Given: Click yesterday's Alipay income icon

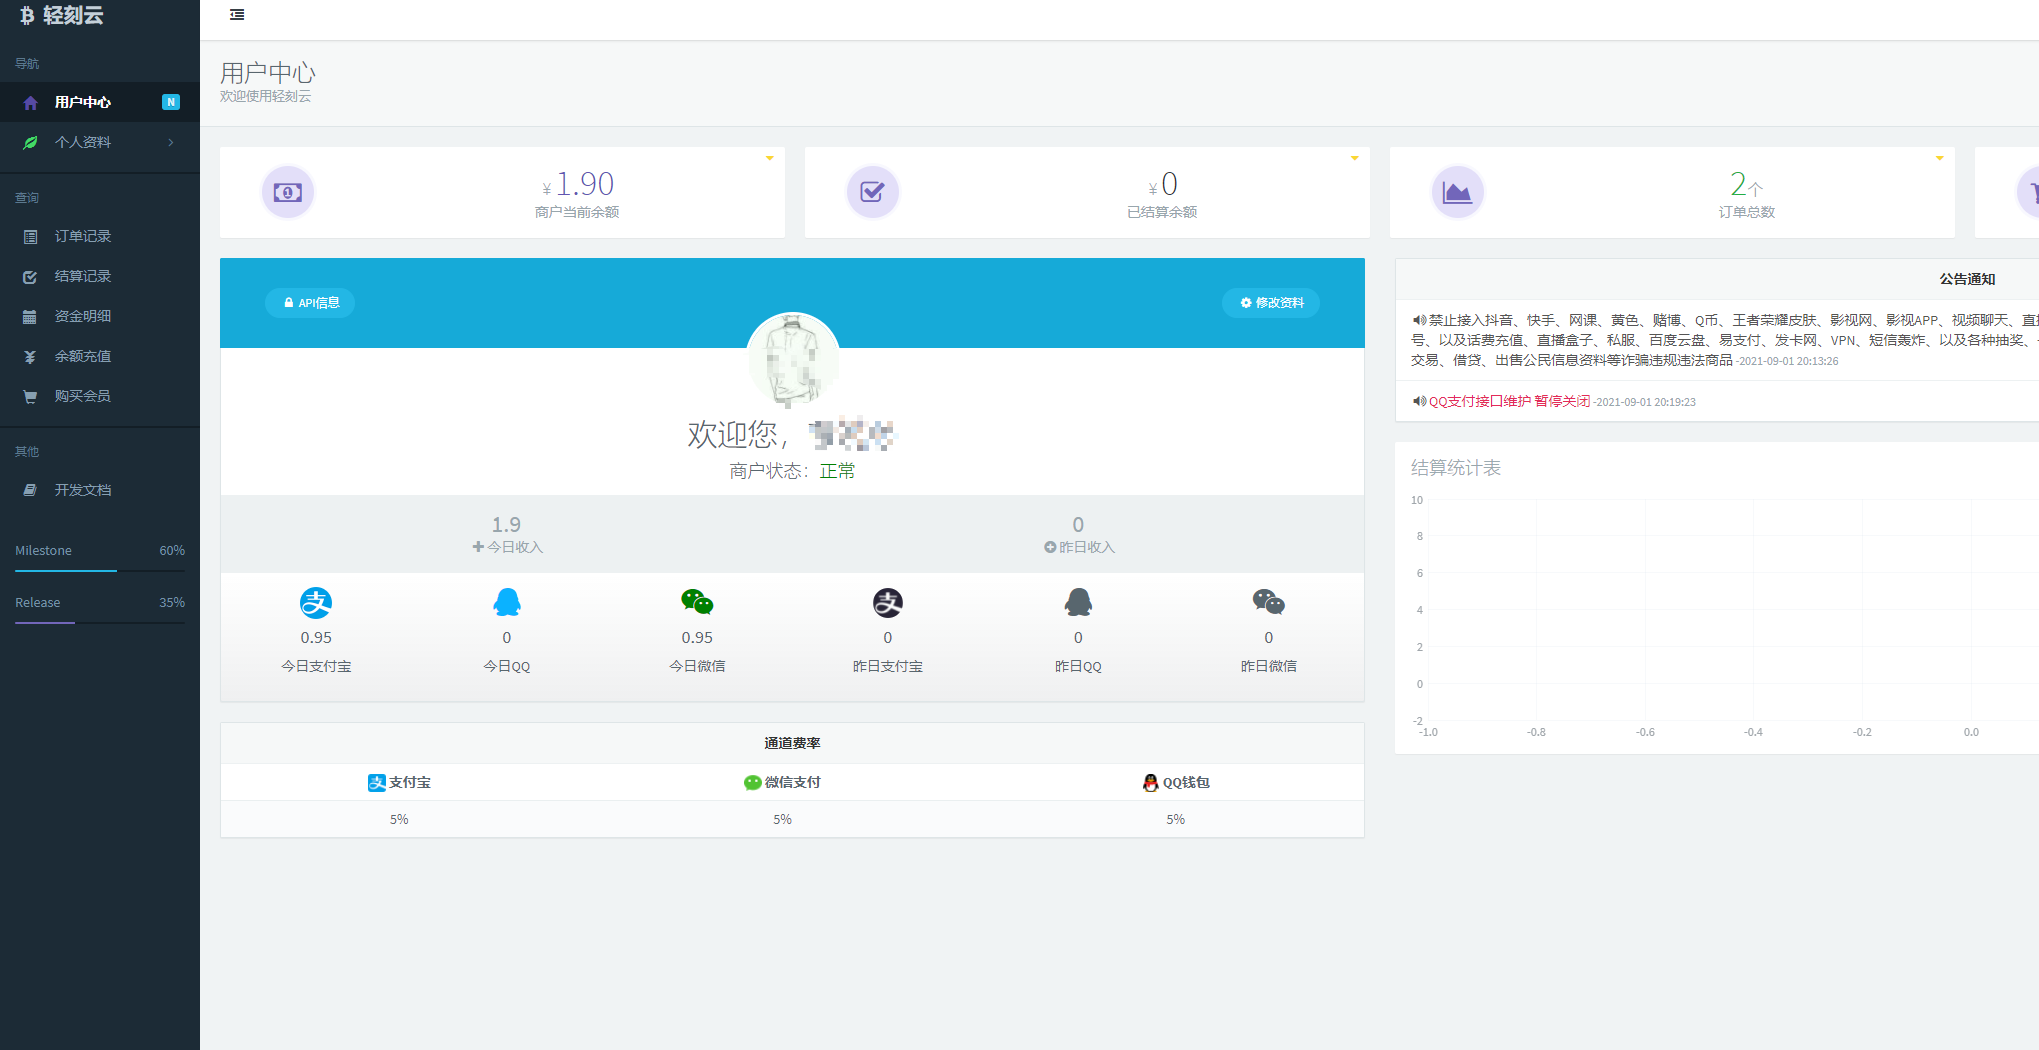Looking at the screenshot, I should 887,603.
